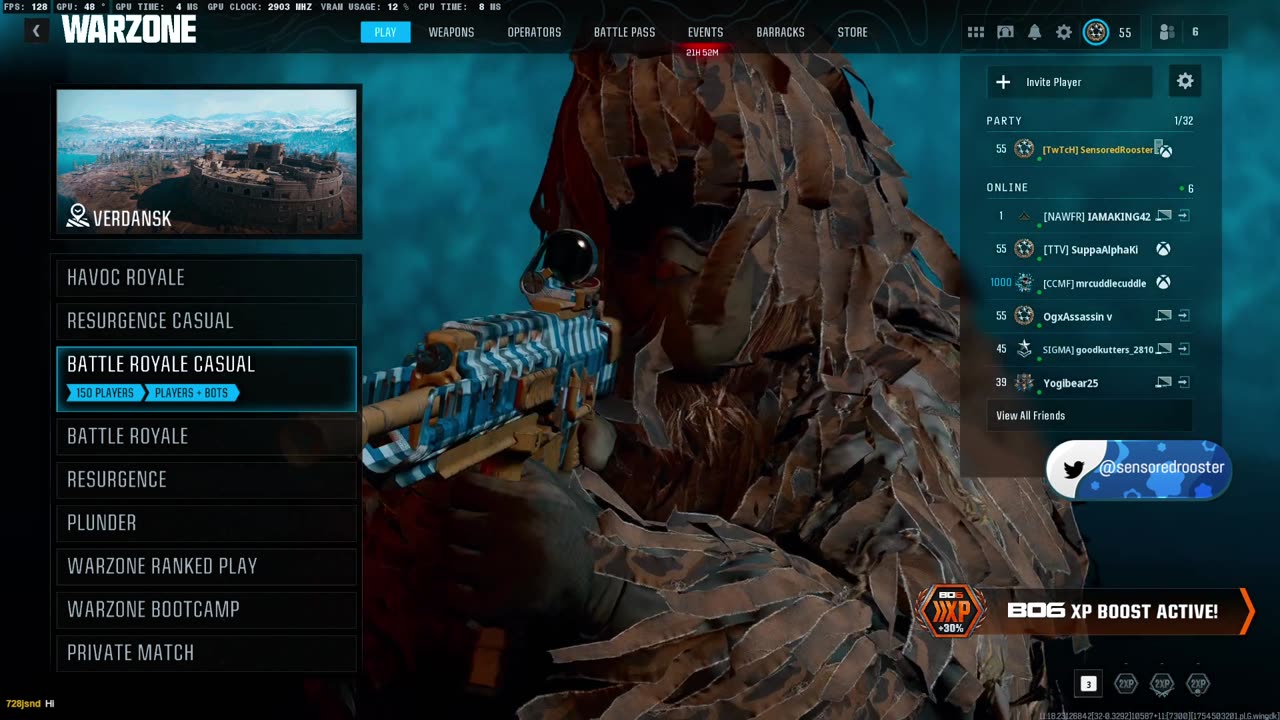
Task: Open the party settings gear beside Invite Player
Action: tap(1185, 82)
